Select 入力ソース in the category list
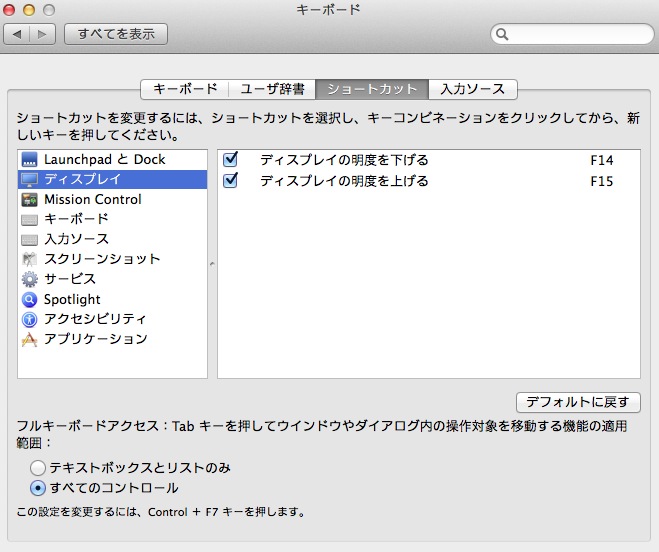 (x=113, y=240)
